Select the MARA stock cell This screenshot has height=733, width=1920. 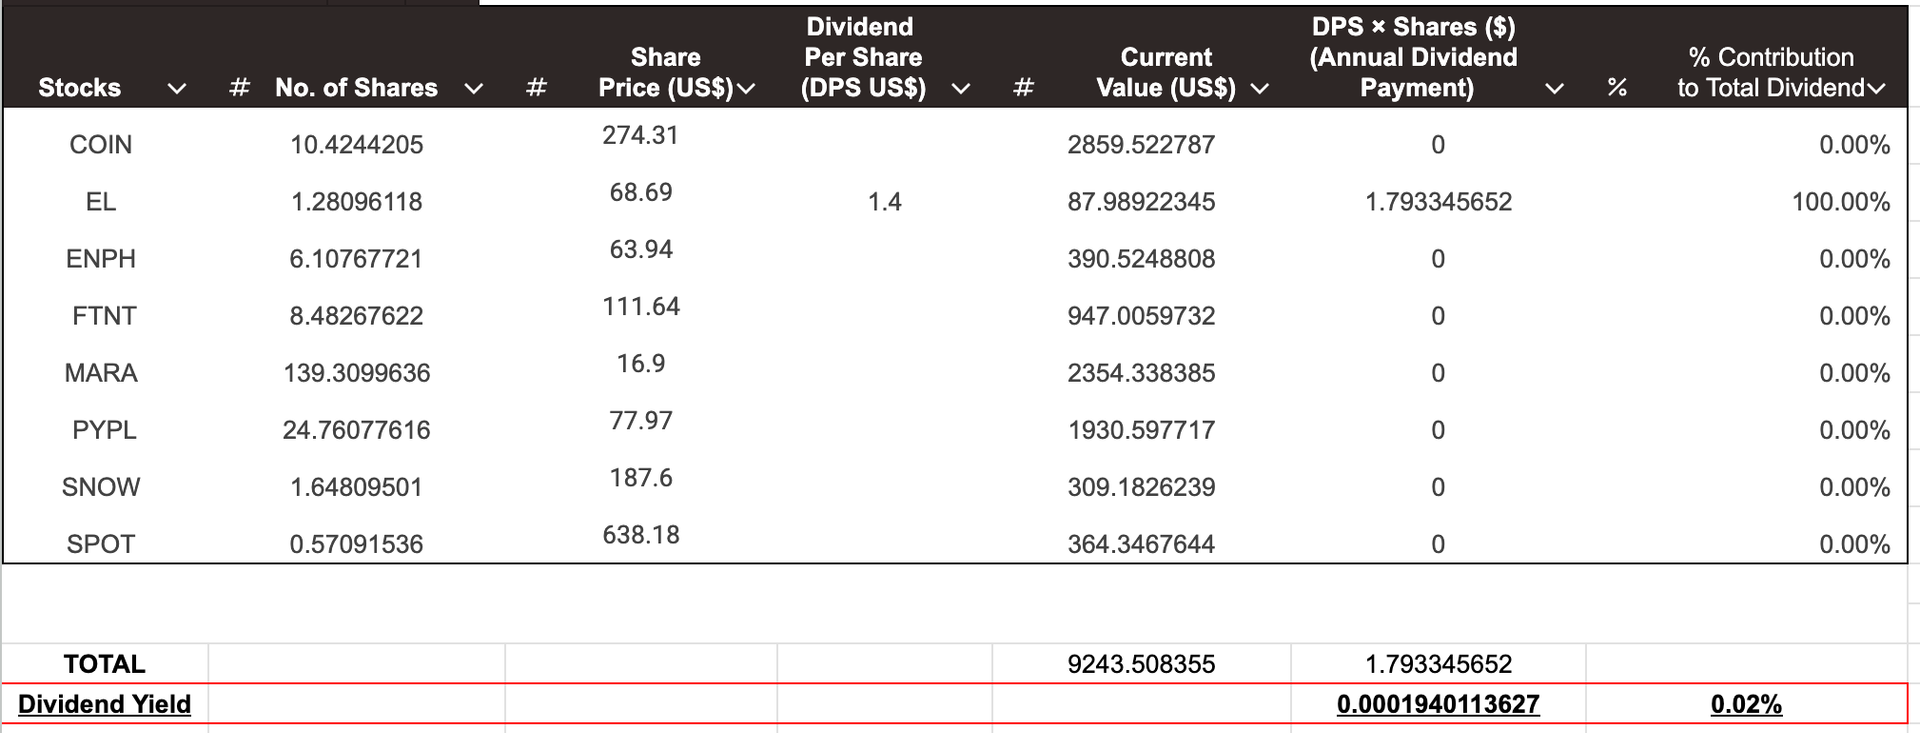[x=101, y=373]
